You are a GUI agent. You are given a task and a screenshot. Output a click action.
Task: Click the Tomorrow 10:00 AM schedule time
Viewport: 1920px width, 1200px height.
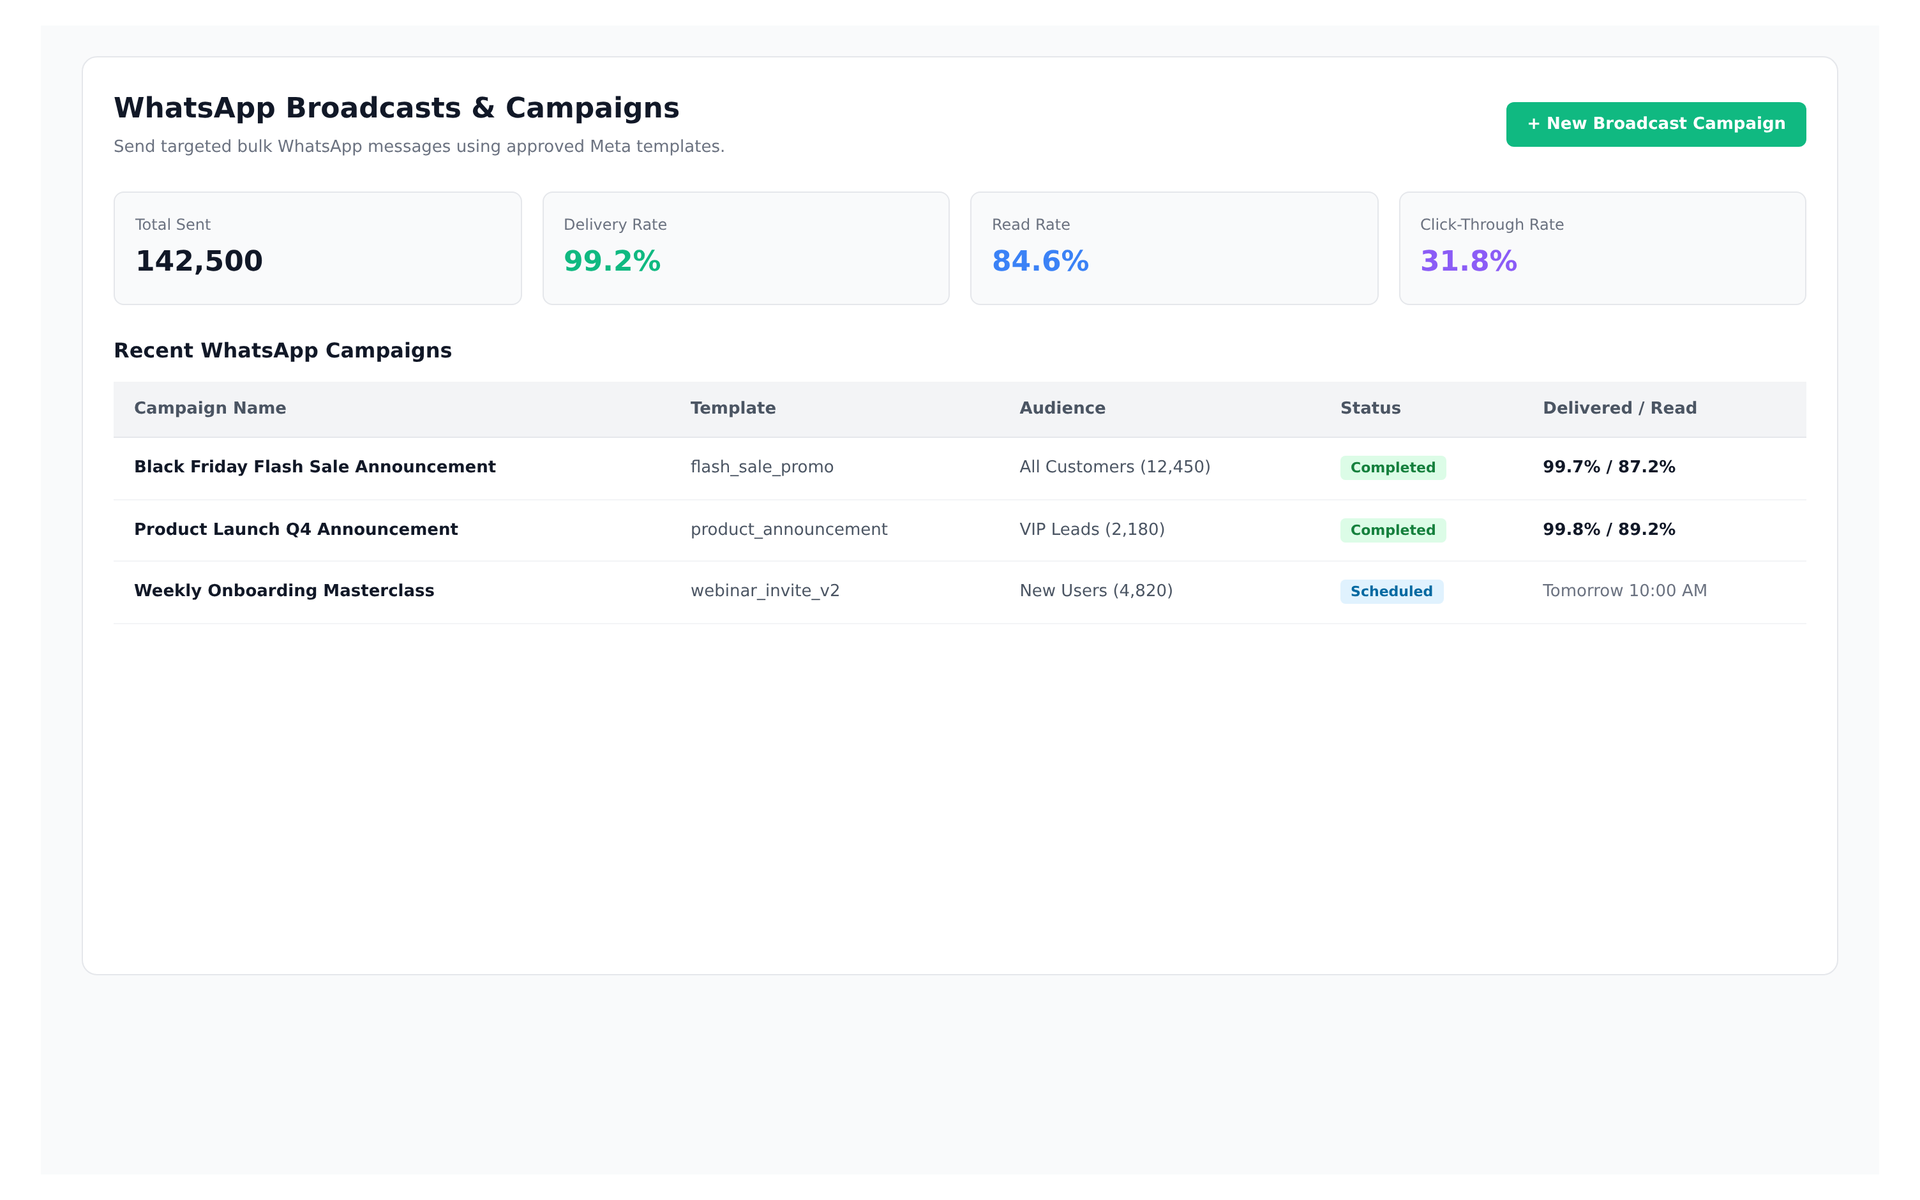point(1624,591)
